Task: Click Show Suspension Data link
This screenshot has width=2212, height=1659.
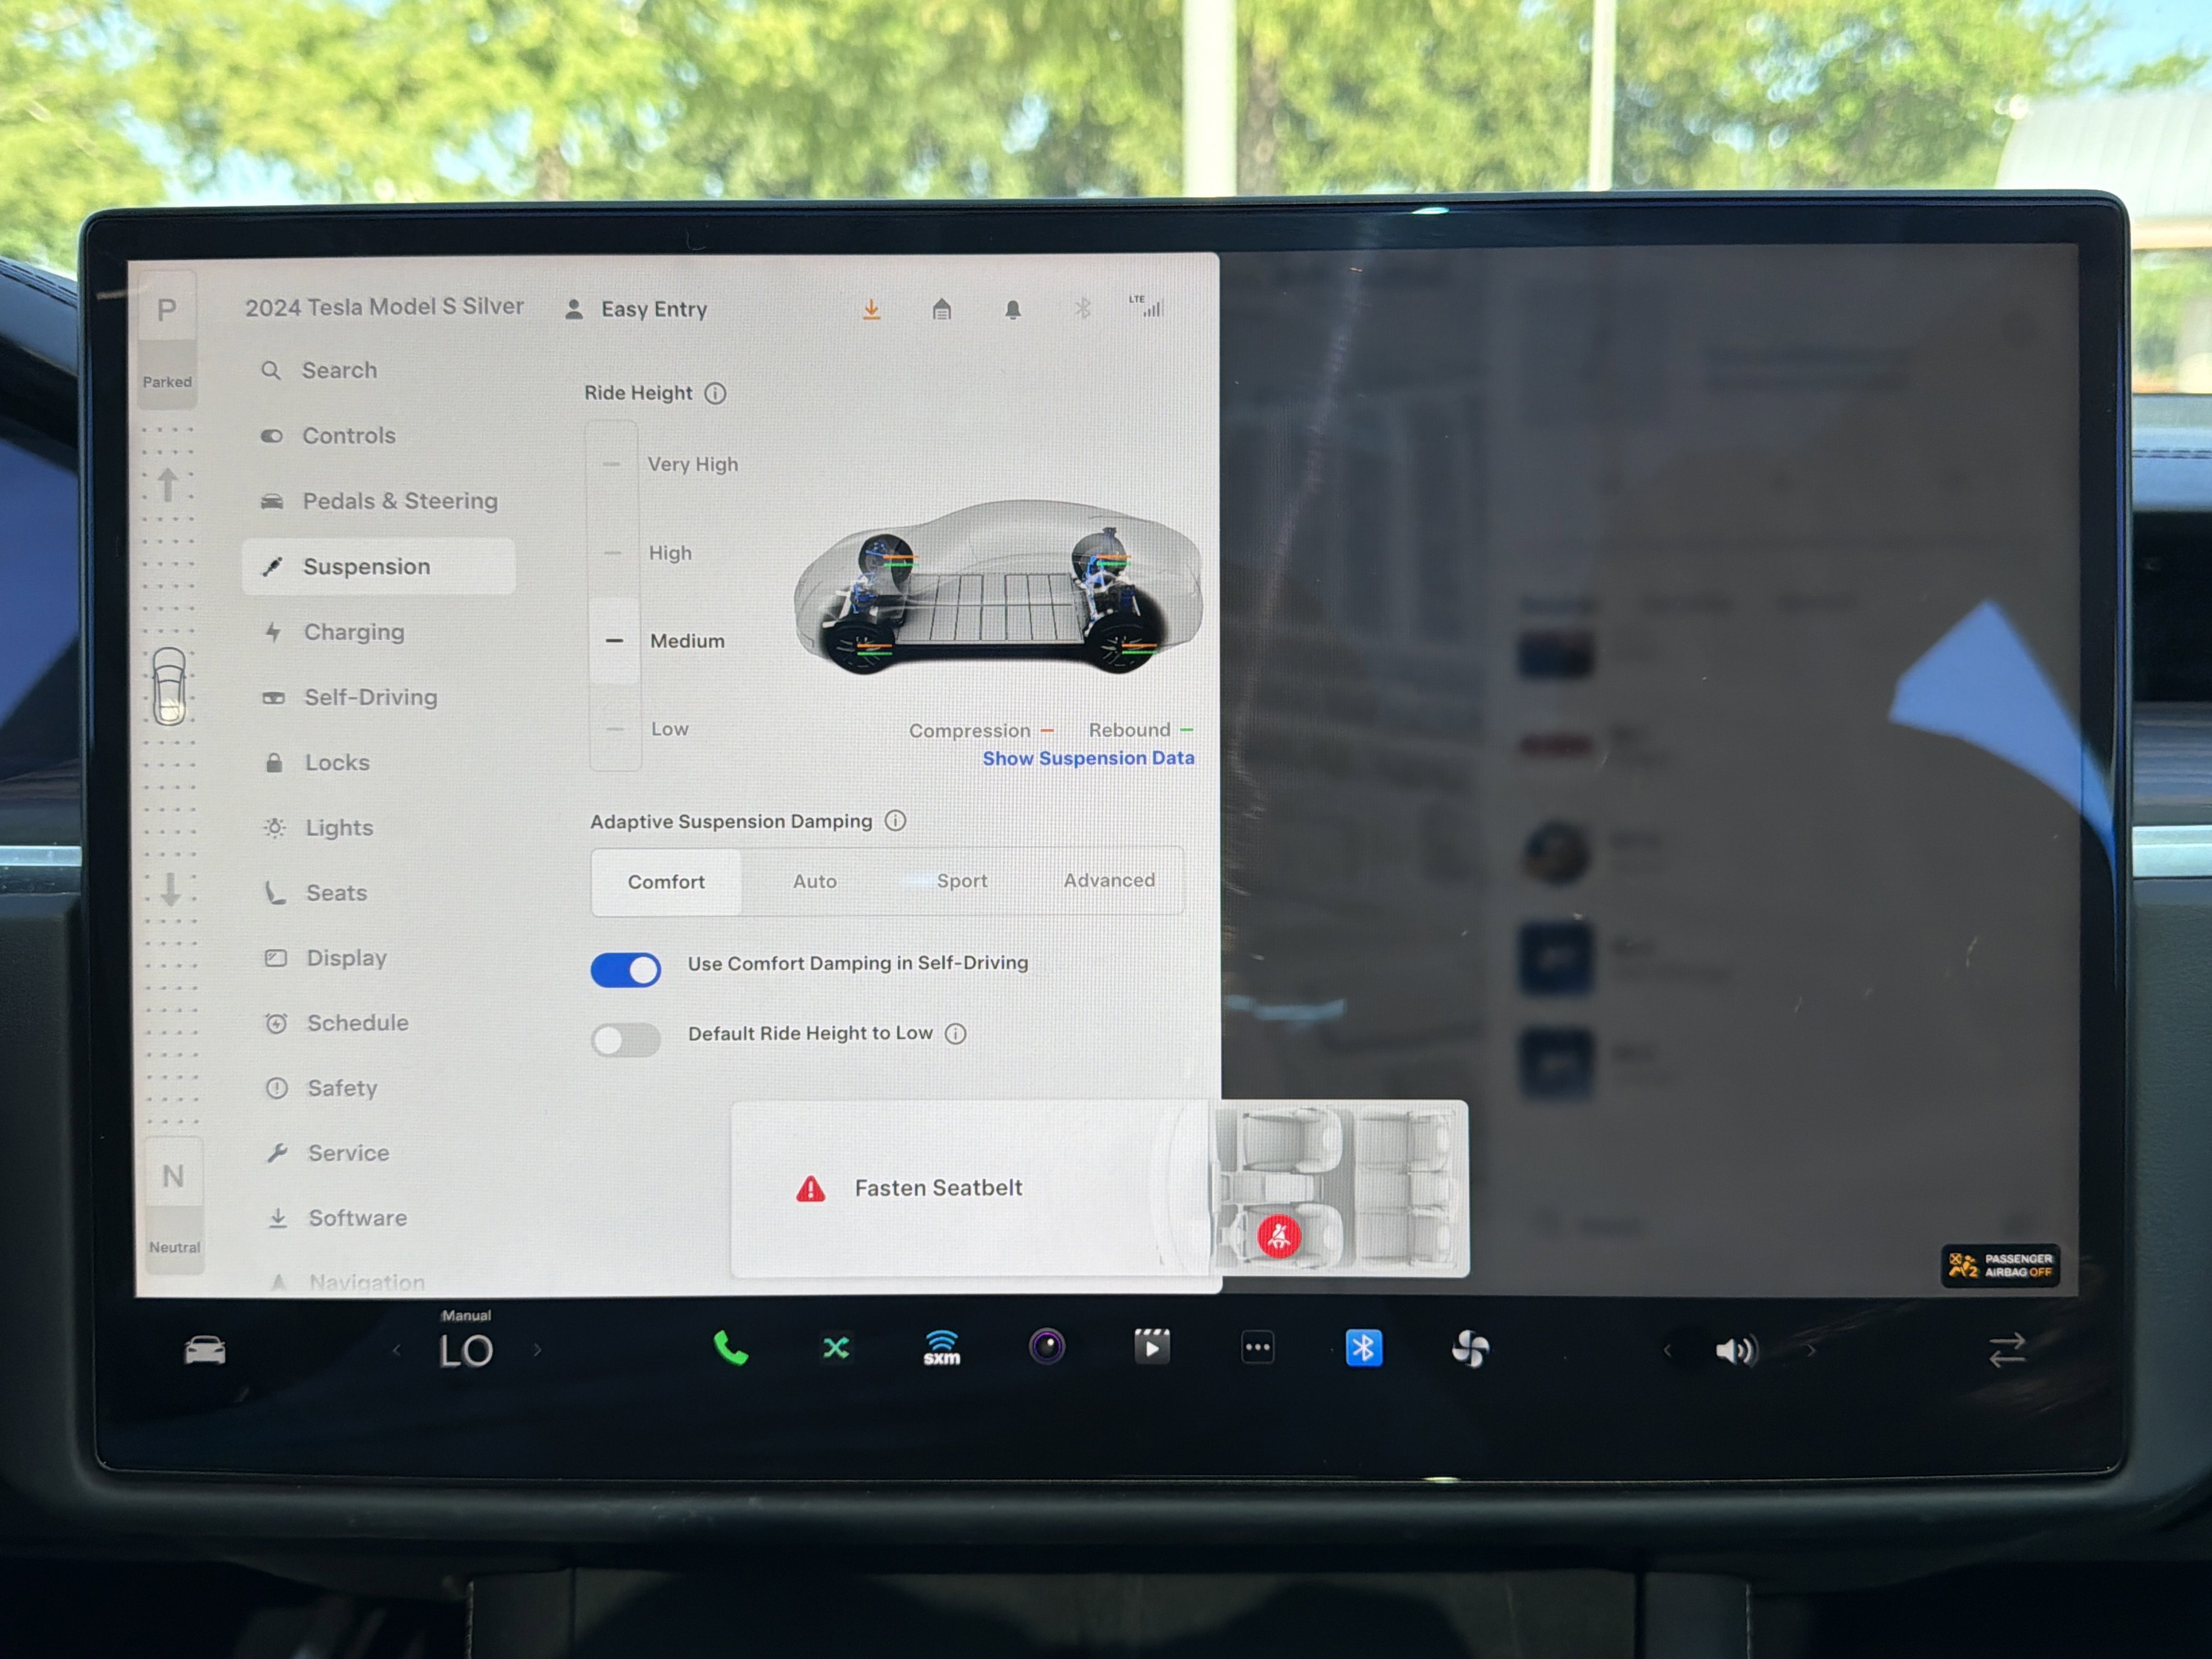Action: click(x=1088, y=758)
